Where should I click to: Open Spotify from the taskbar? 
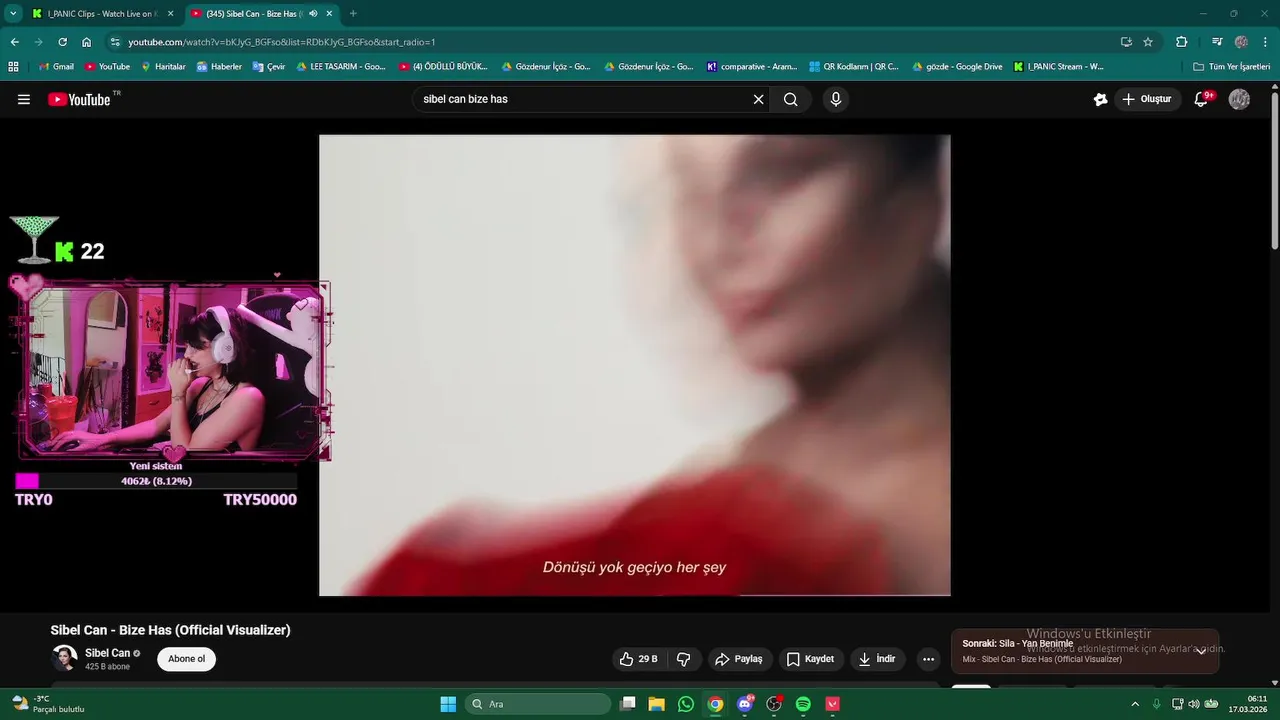[x=803, y=704]
